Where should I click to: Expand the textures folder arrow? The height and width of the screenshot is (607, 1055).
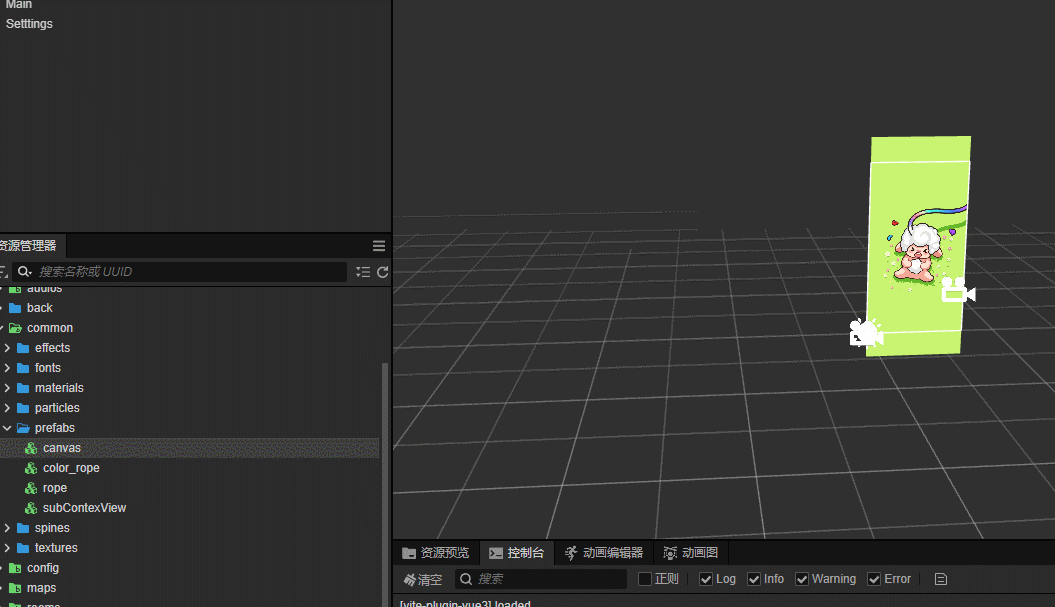click(7, 548)
